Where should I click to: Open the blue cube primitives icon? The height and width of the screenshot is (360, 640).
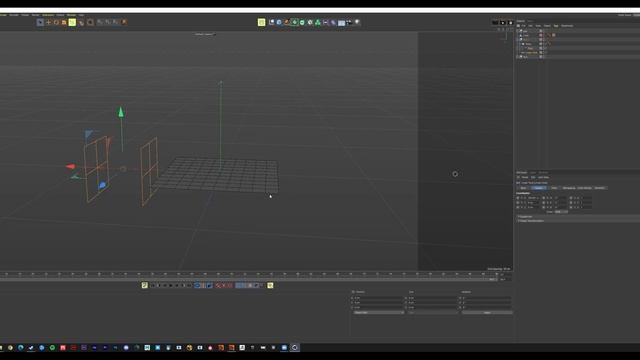click(x=279, y=22)
